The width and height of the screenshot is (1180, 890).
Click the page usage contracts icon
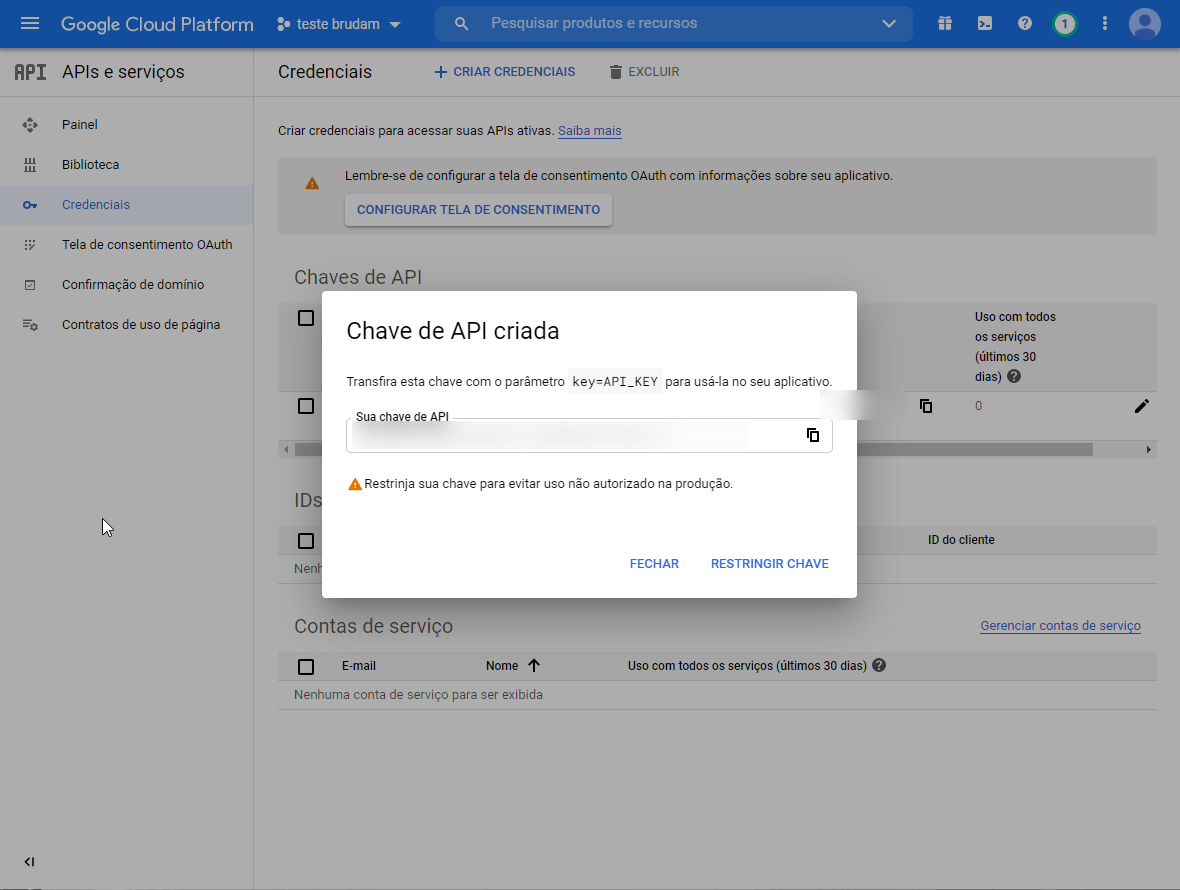point(30,324)
